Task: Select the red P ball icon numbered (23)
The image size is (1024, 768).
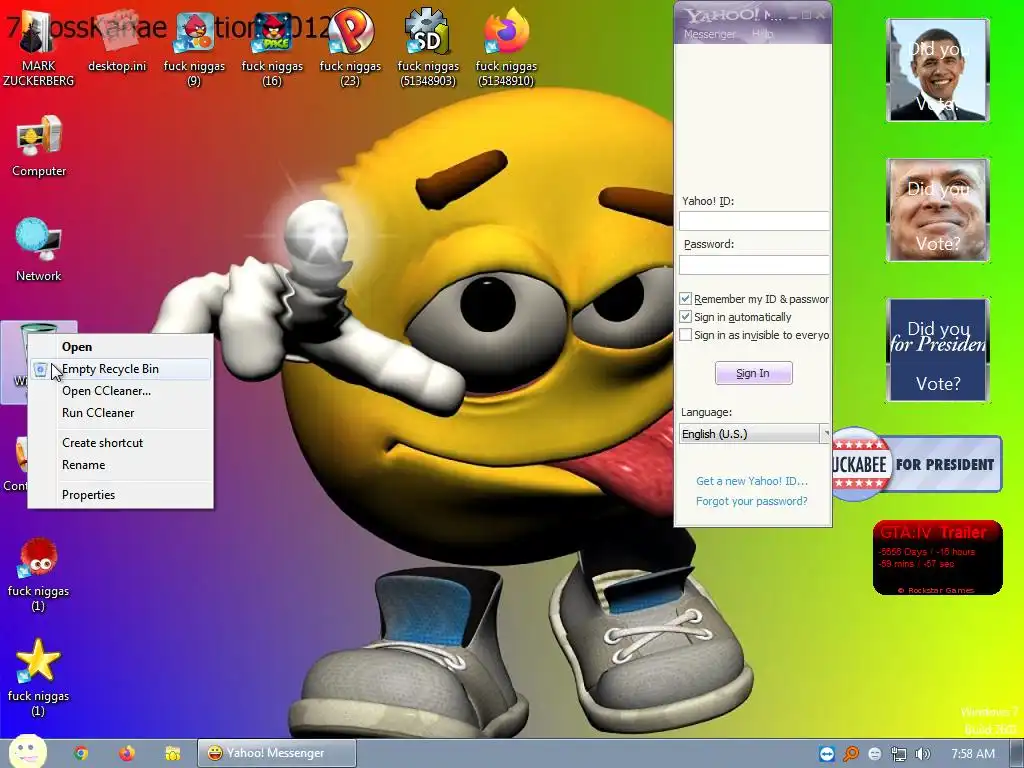Action: click(350, 47)
